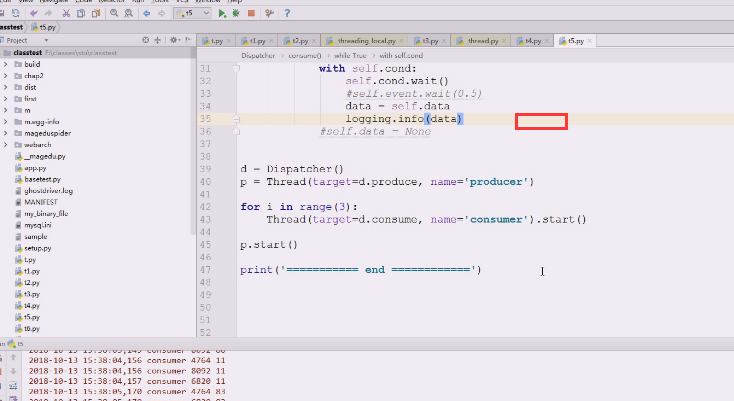This screenshot has width=734, height=401.
Task: Expand the m folder arrow
Action: (6, 110)
